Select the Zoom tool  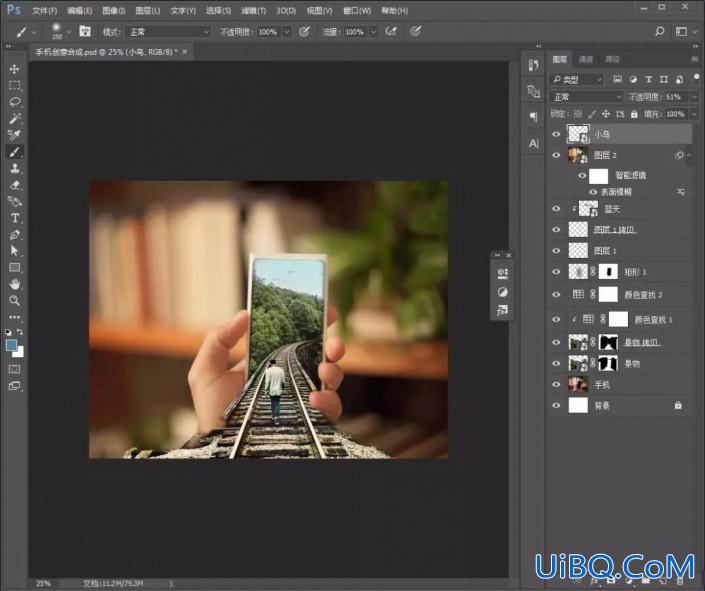click(x=14, y=300)
